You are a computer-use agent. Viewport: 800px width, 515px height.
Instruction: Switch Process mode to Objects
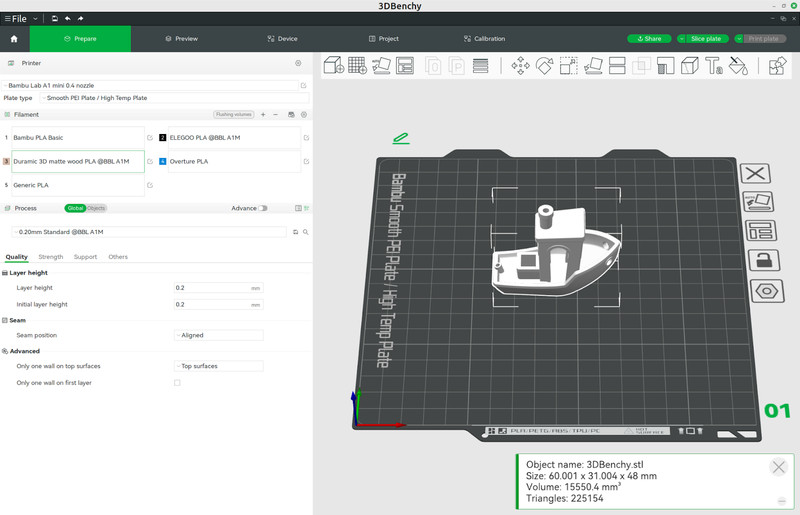pos(96,208)
